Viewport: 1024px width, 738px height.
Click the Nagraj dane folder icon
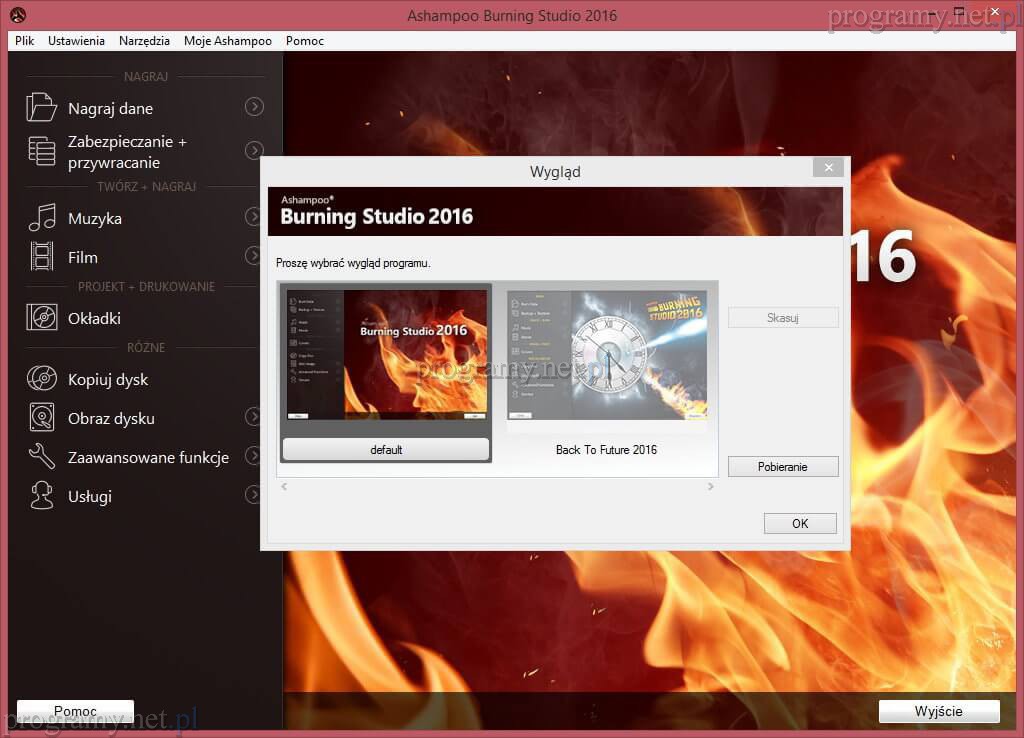click(41, 107)
